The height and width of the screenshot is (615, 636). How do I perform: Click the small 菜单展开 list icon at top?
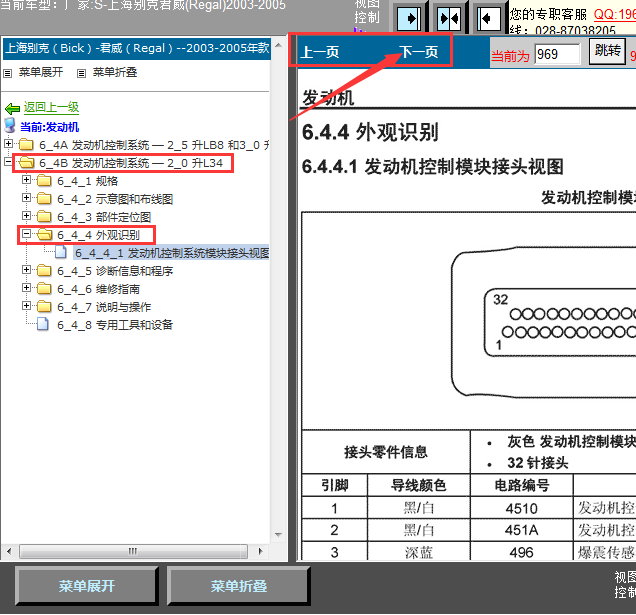[9, 73]
